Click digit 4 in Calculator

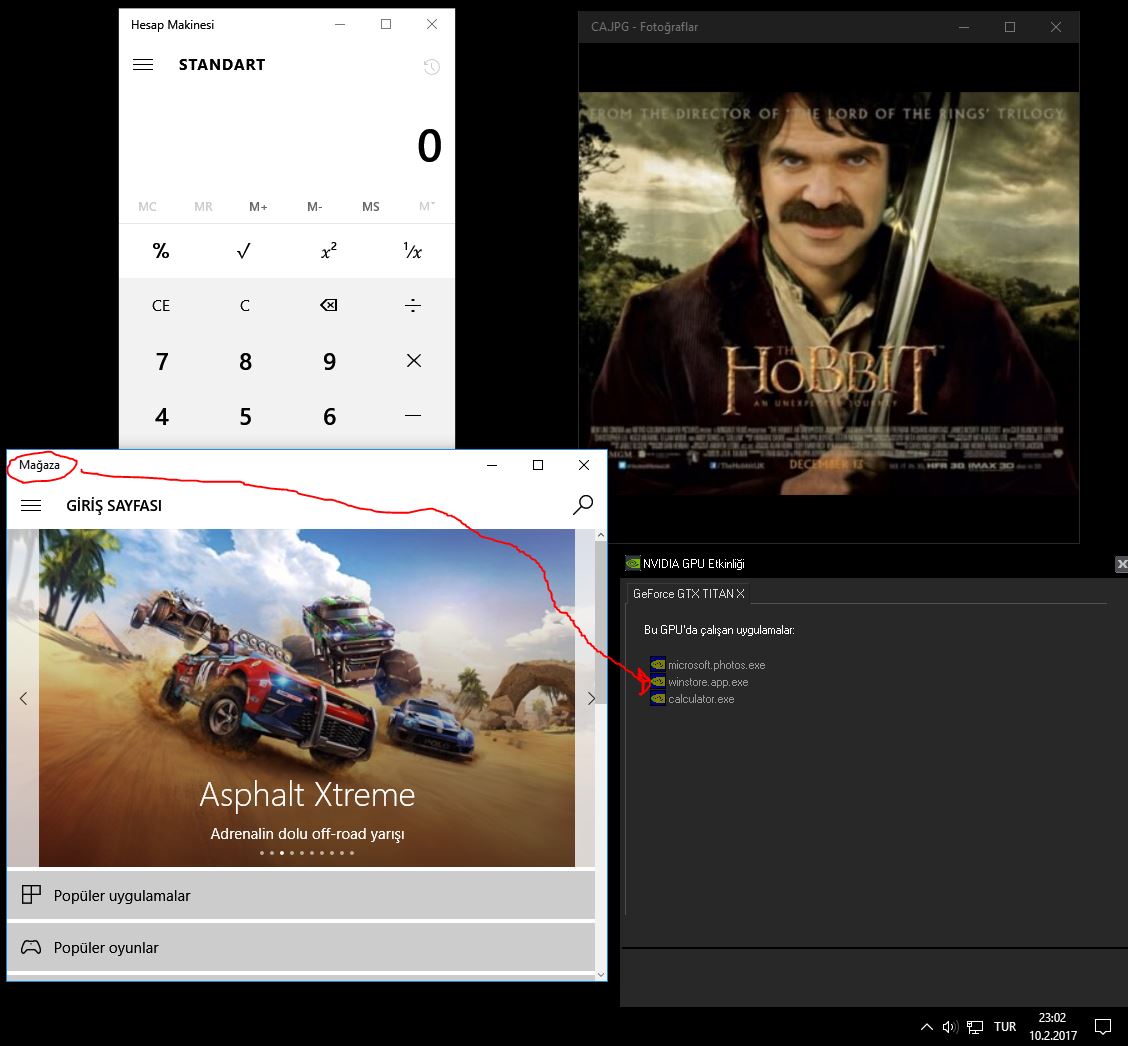(161, 416)
